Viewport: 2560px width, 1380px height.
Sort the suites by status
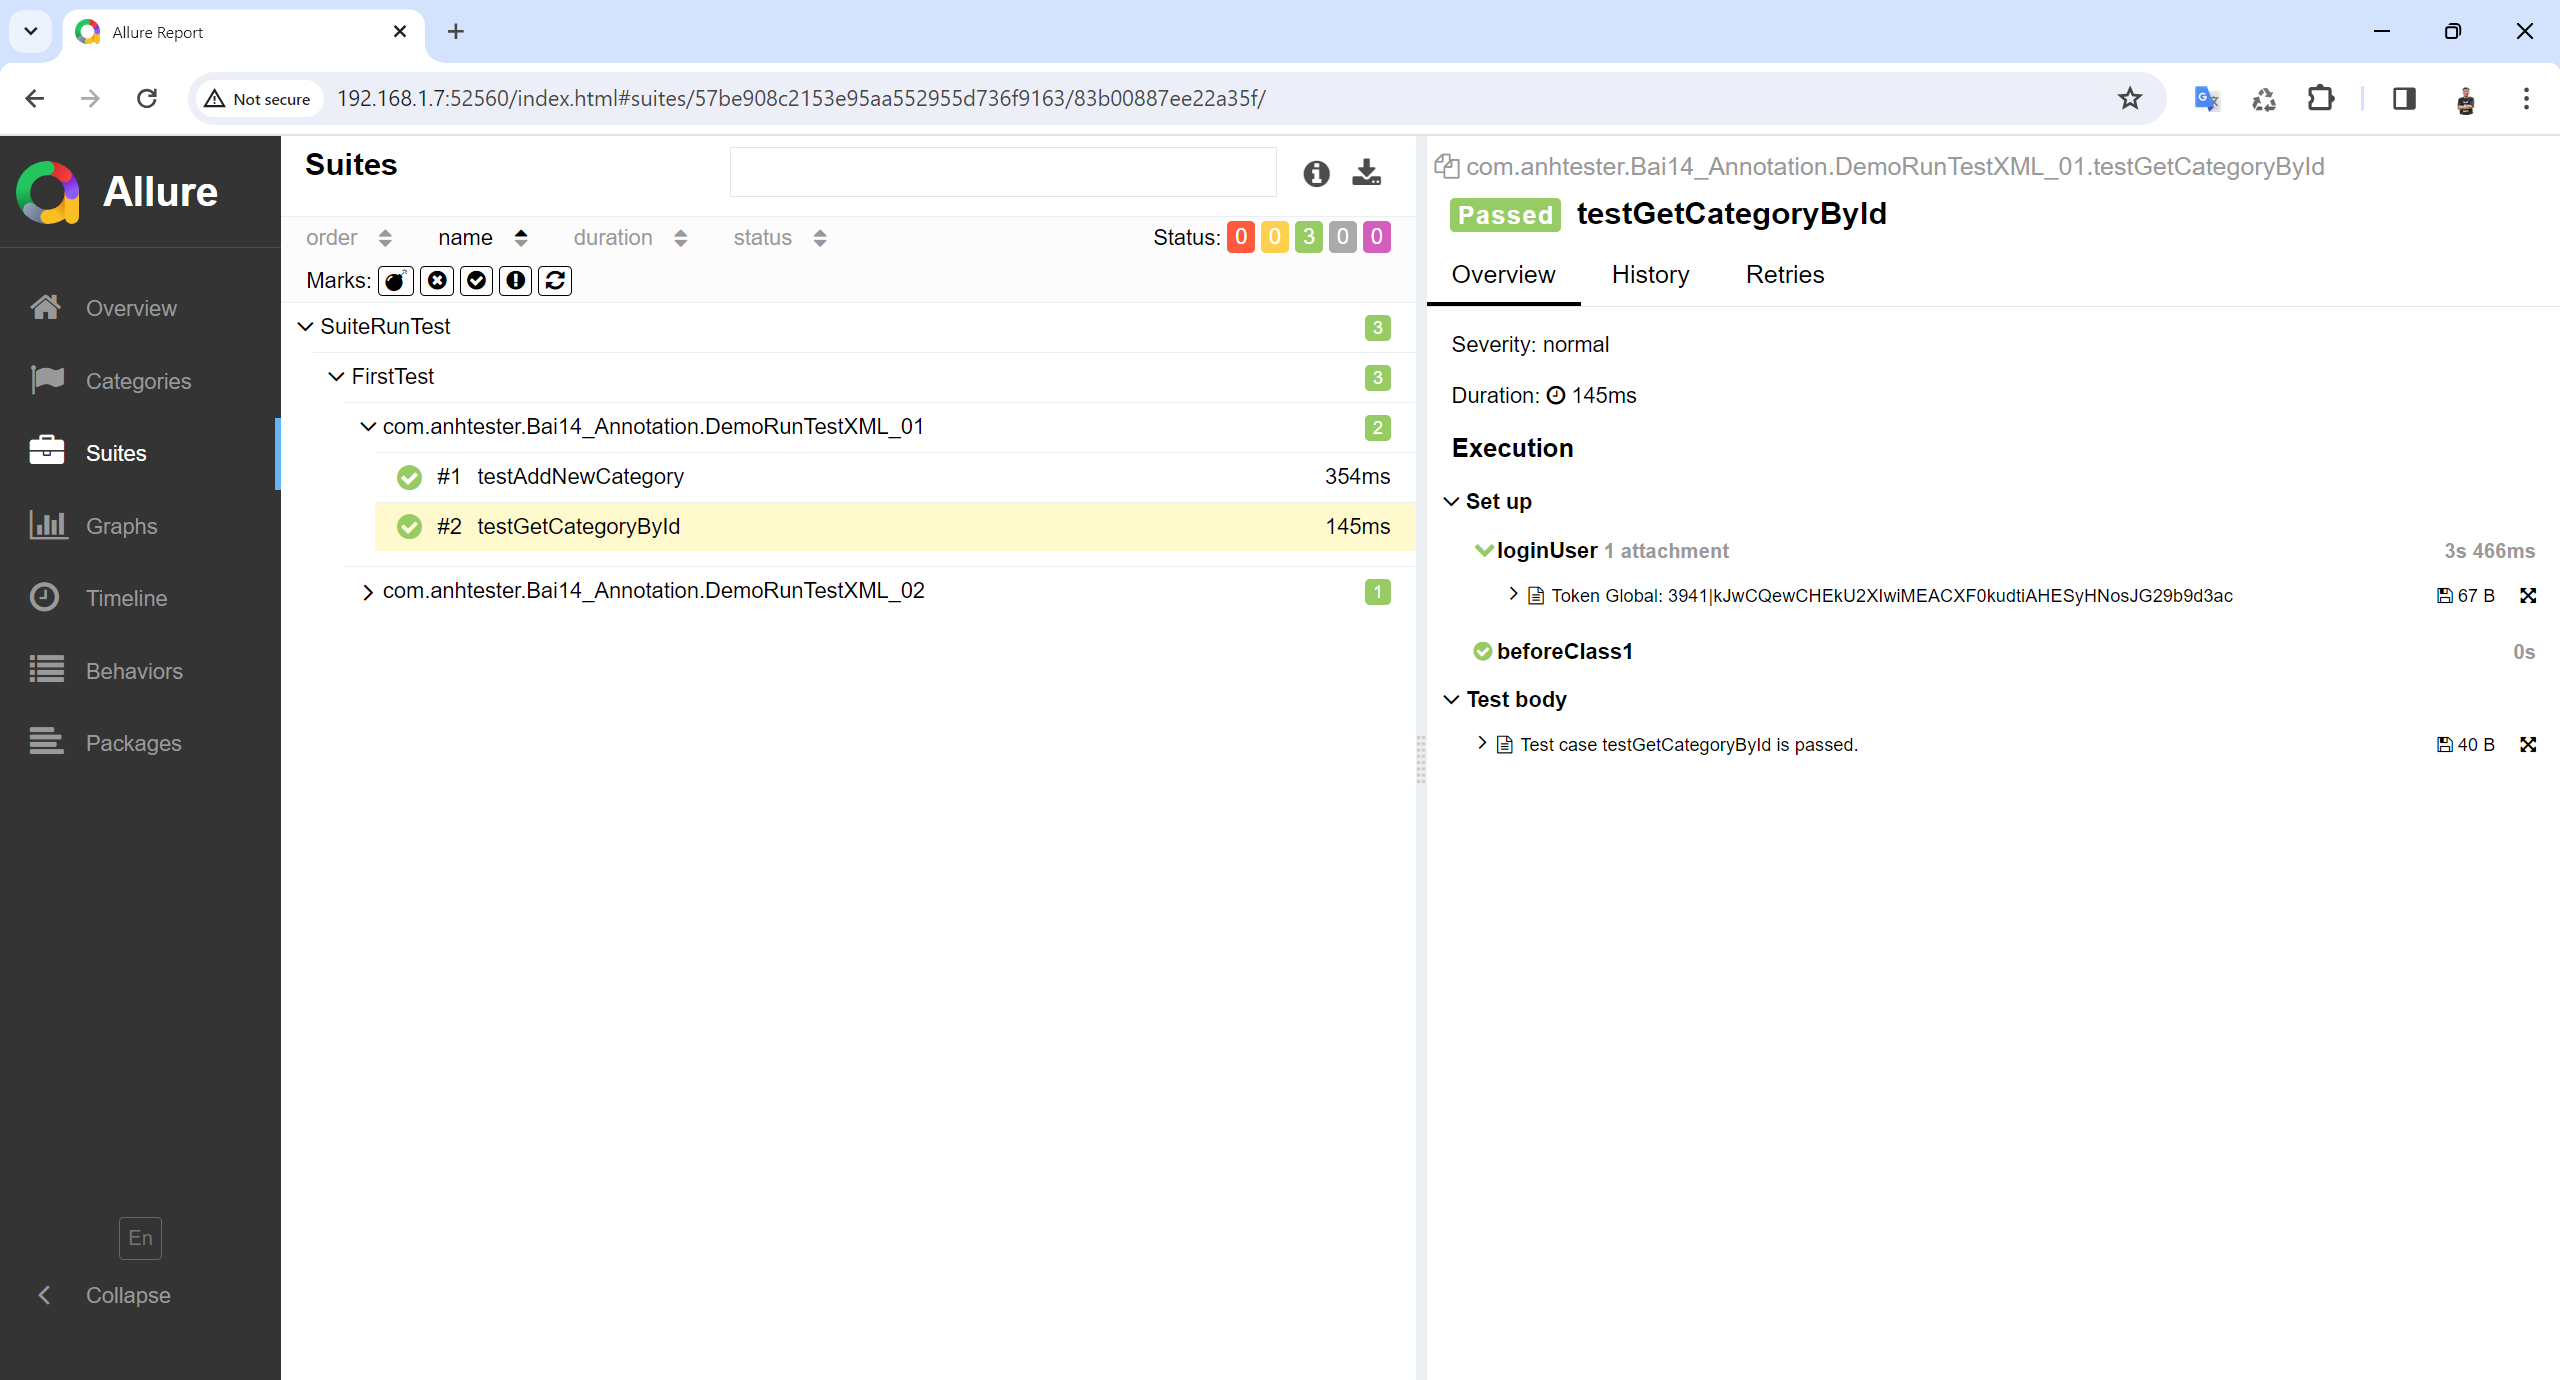click(780, 238)
